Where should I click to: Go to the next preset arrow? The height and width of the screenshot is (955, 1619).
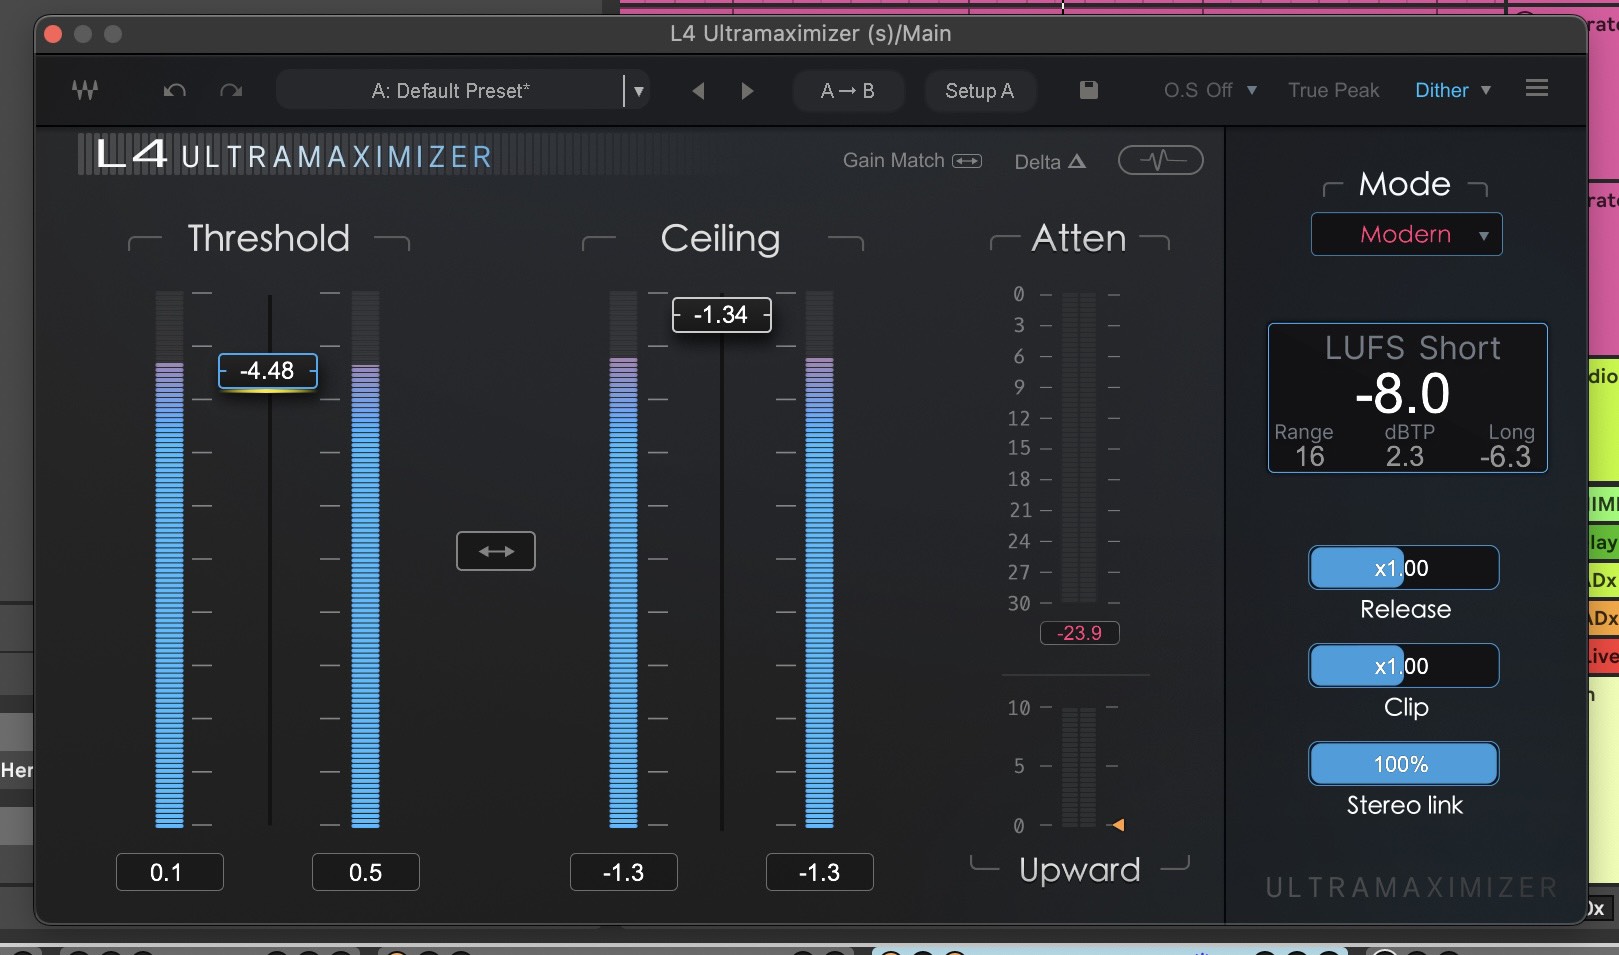(x=747, y=91)
